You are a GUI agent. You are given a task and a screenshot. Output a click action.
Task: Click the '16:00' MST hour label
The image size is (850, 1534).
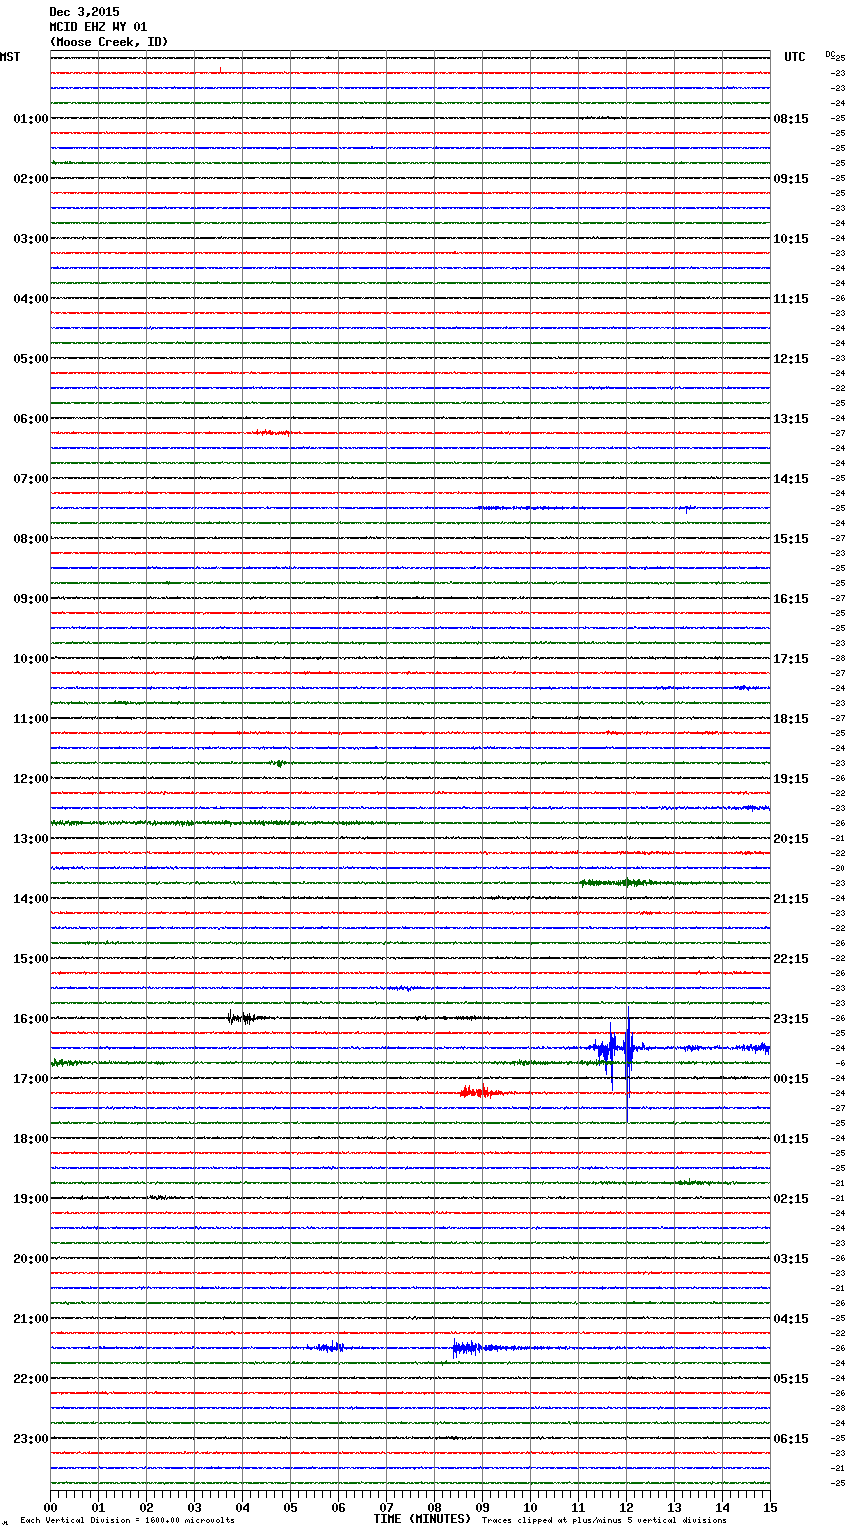click(31, 1019)
